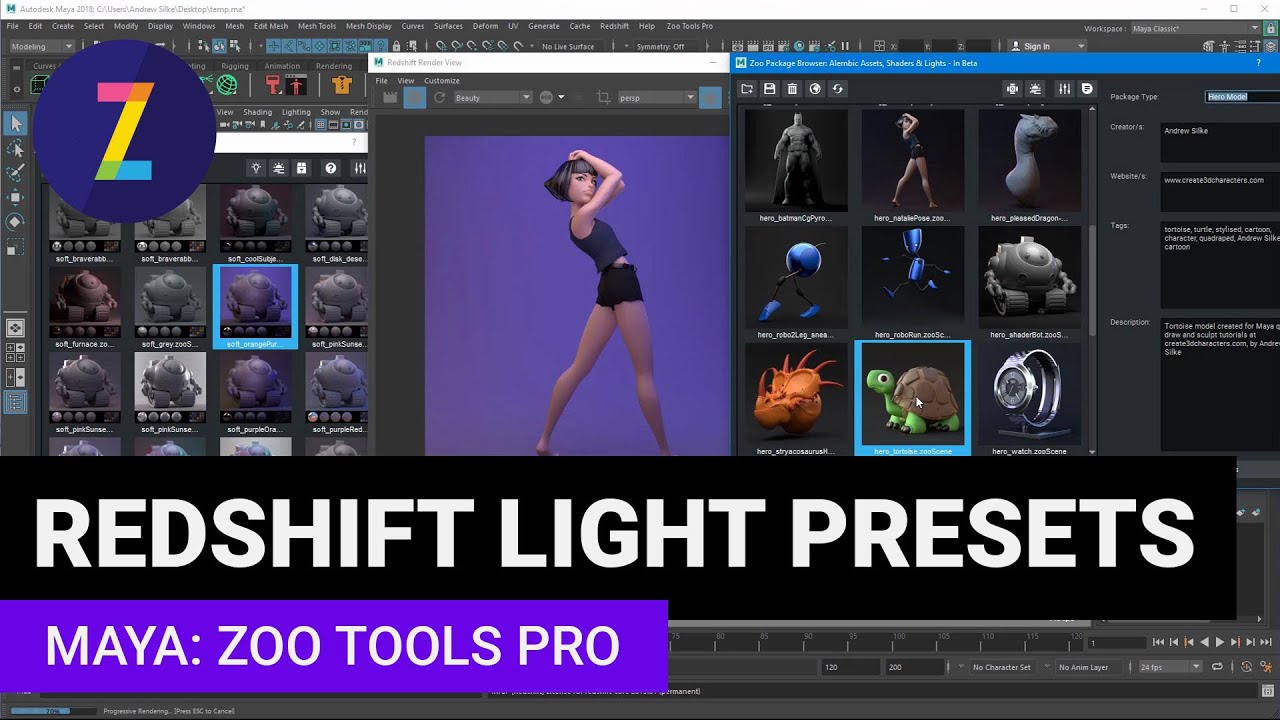Click the note info icon in Zoo browser

coord(1087,89)
